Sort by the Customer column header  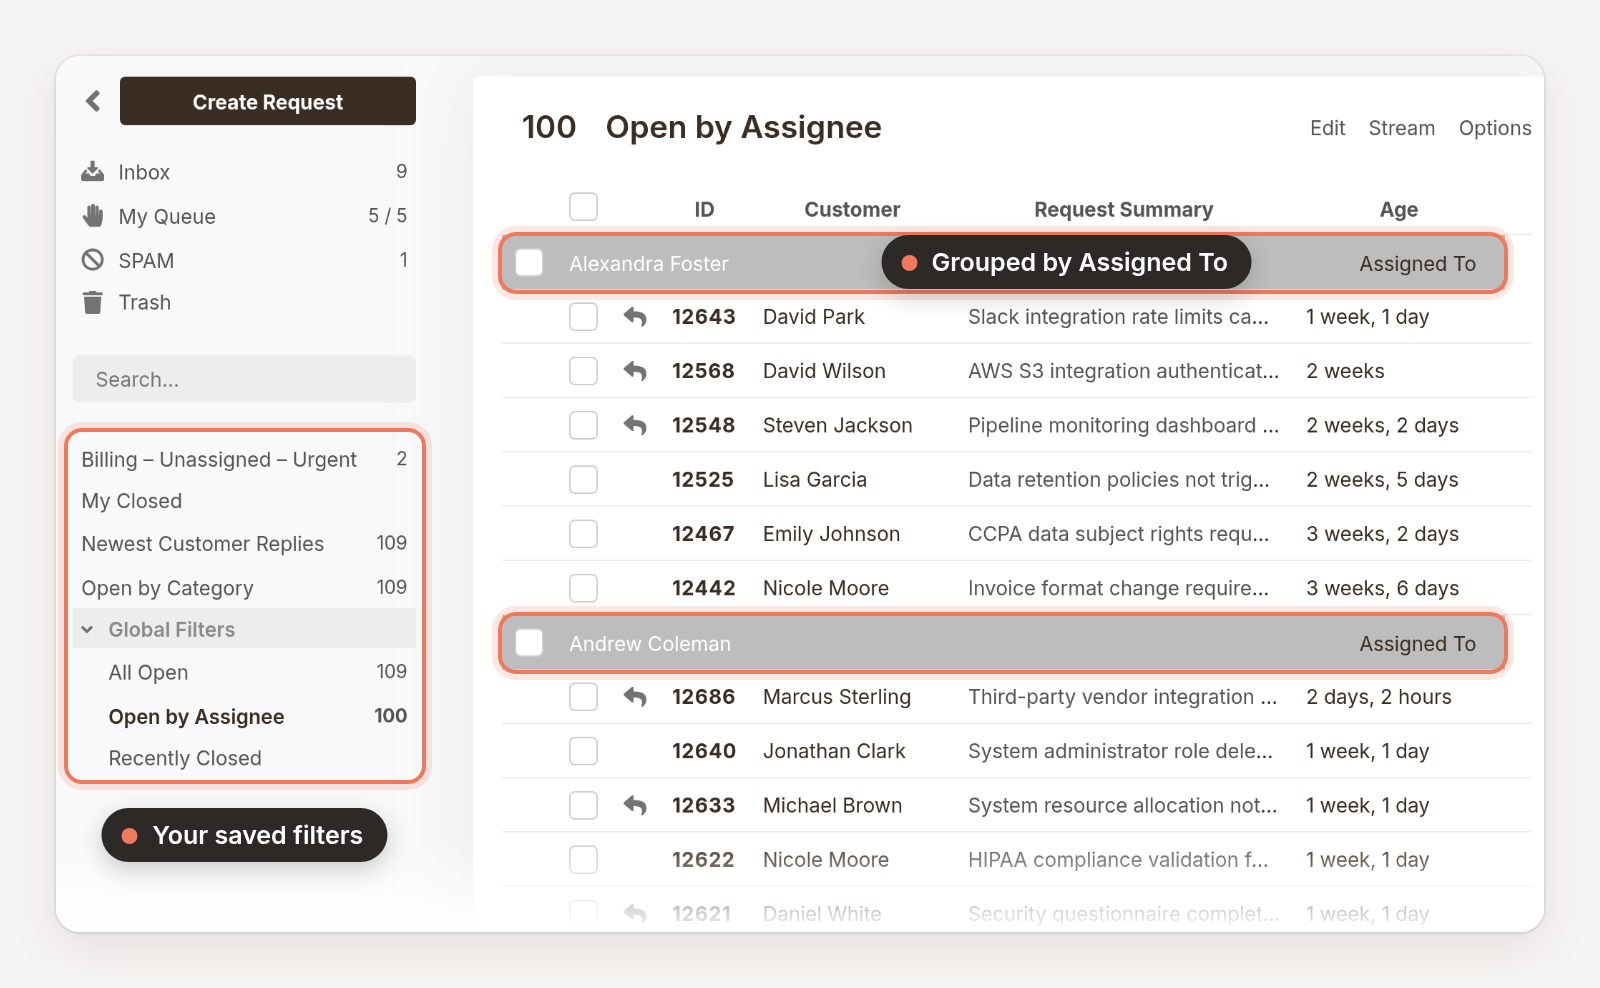(852, 210)
